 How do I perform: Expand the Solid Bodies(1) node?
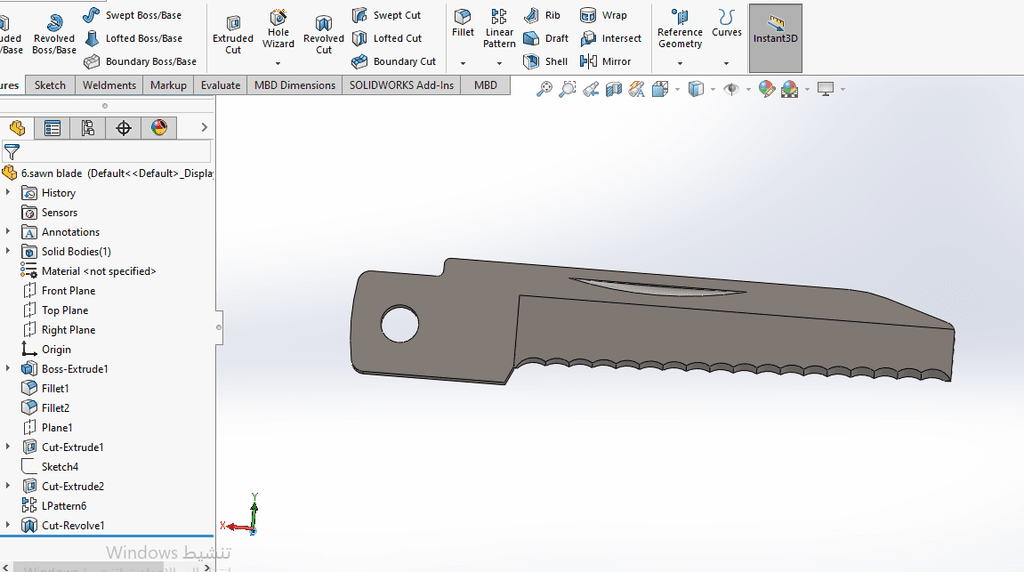click(8, 251)
